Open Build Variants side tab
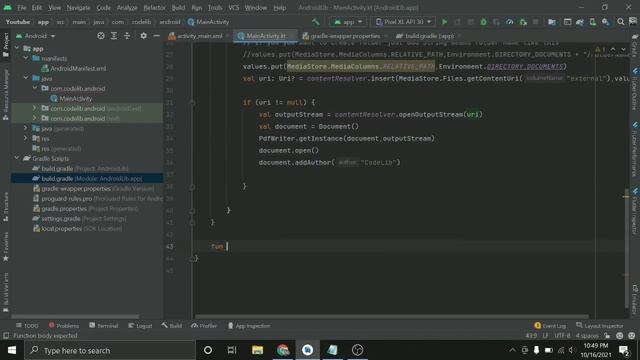Viewport: 640px width, 360px height. pos(5,292)
